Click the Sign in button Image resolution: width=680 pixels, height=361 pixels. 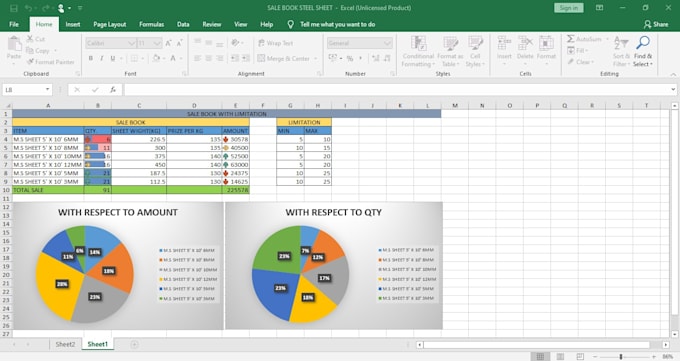[x=569, y=8]
